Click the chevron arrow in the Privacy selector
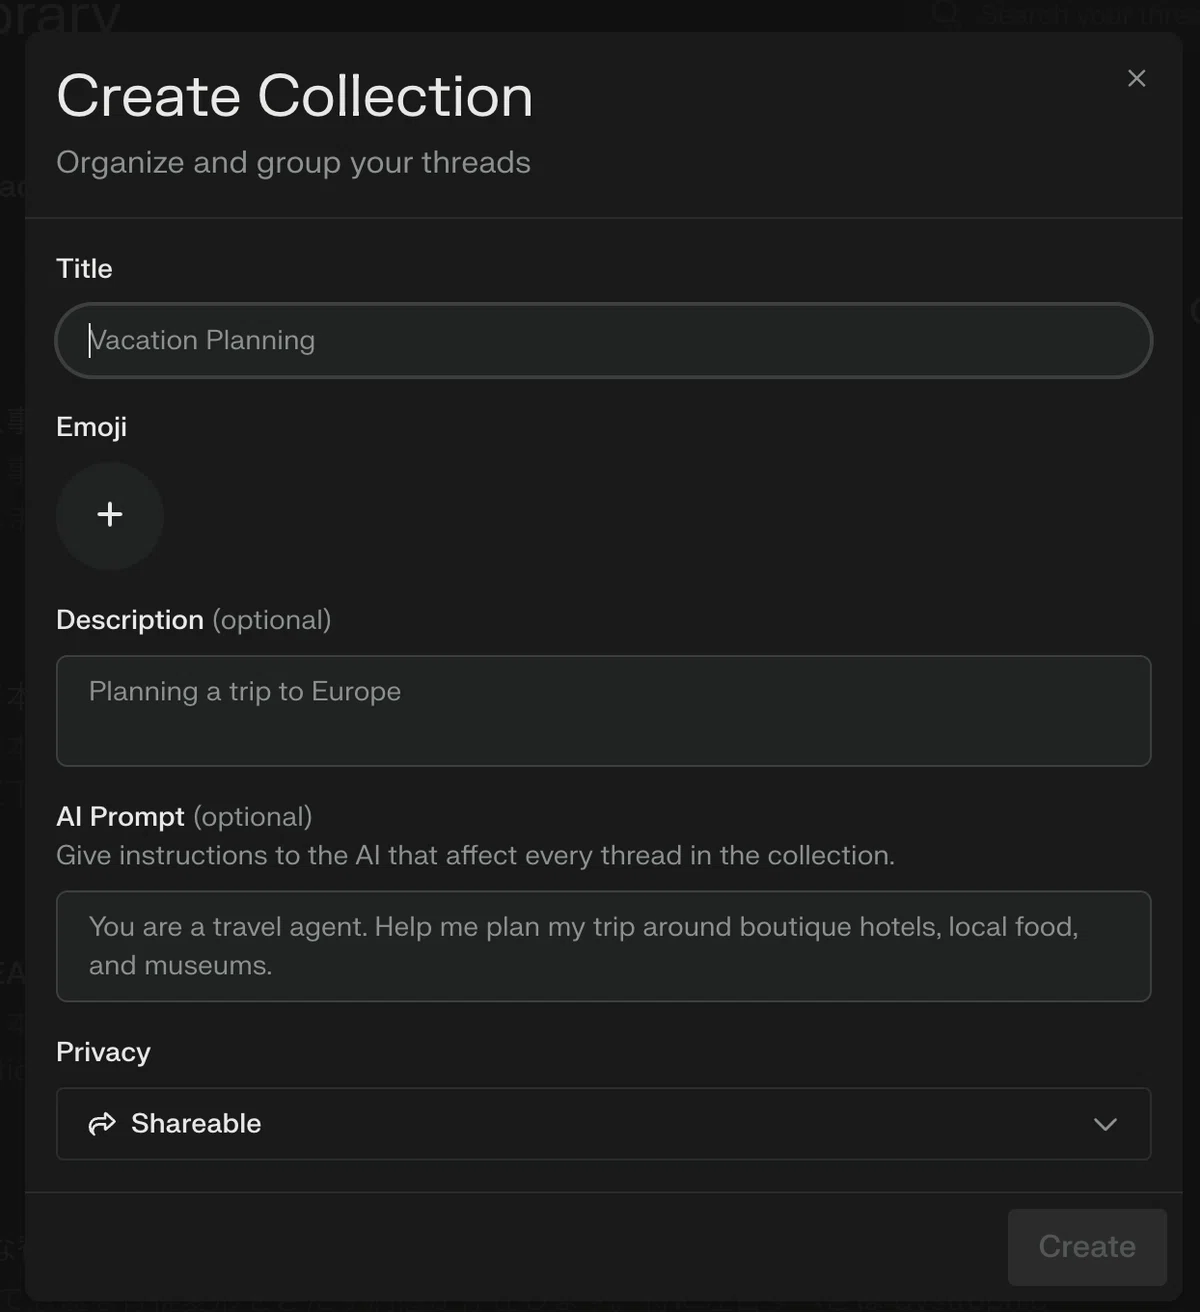The width and height of the screenshot is (1200, 1312). pyautogui.click(x=1105, y=1124)
